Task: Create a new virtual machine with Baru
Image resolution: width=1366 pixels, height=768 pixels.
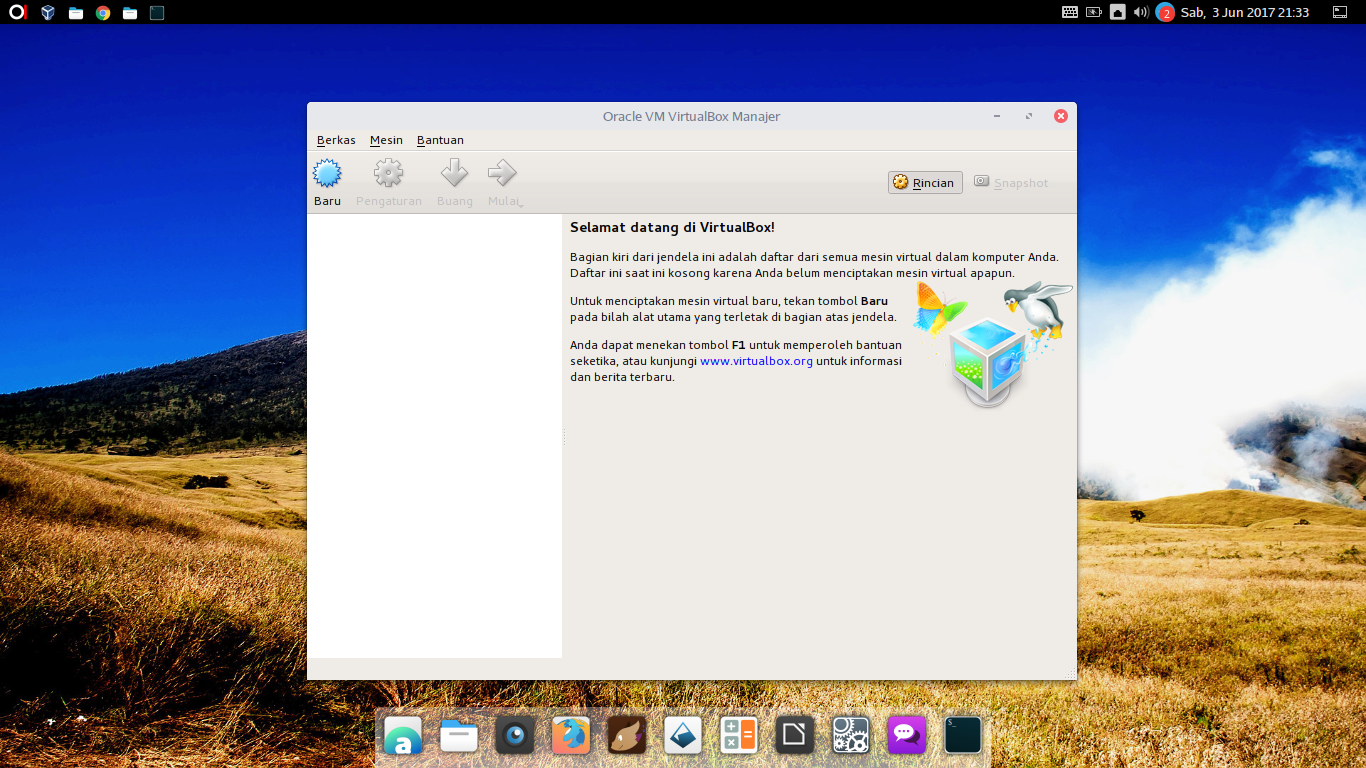Action: 327,183
